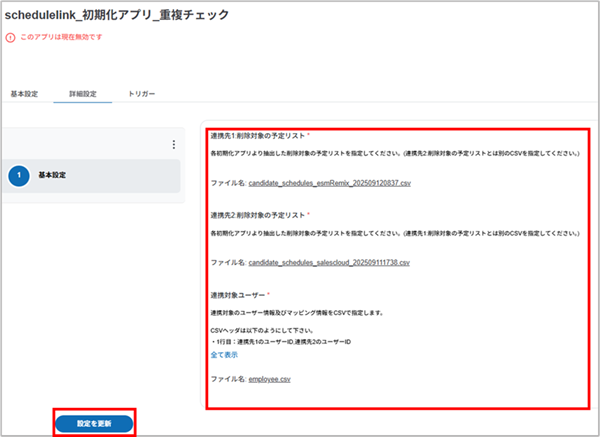
Task: Expand description with 全て表示
Action: coord(225,354)
